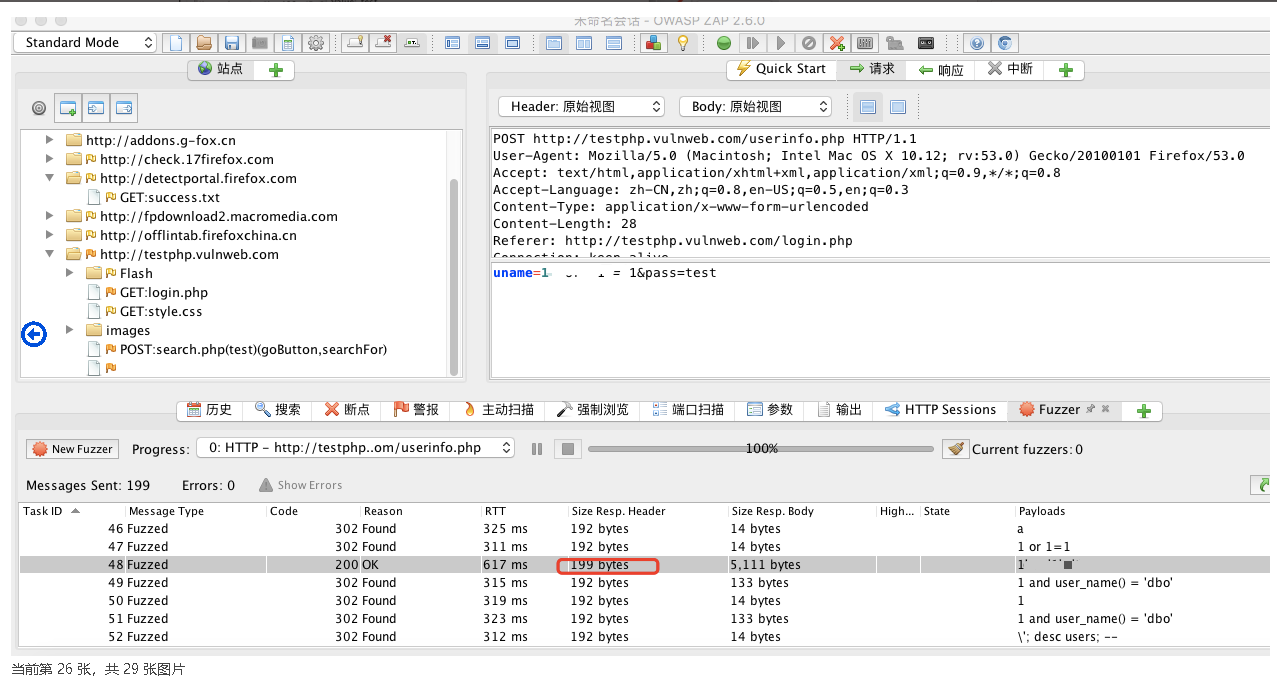
Task: Click the fuzzer progress bar at 100%
Action: point(762,449)
